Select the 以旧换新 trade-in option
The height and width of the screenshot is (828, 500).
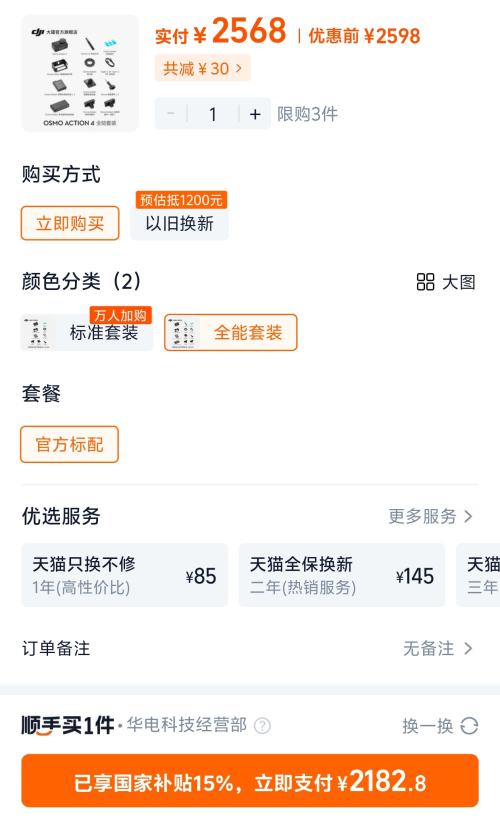pyautogui.click(x=180, y=223)
